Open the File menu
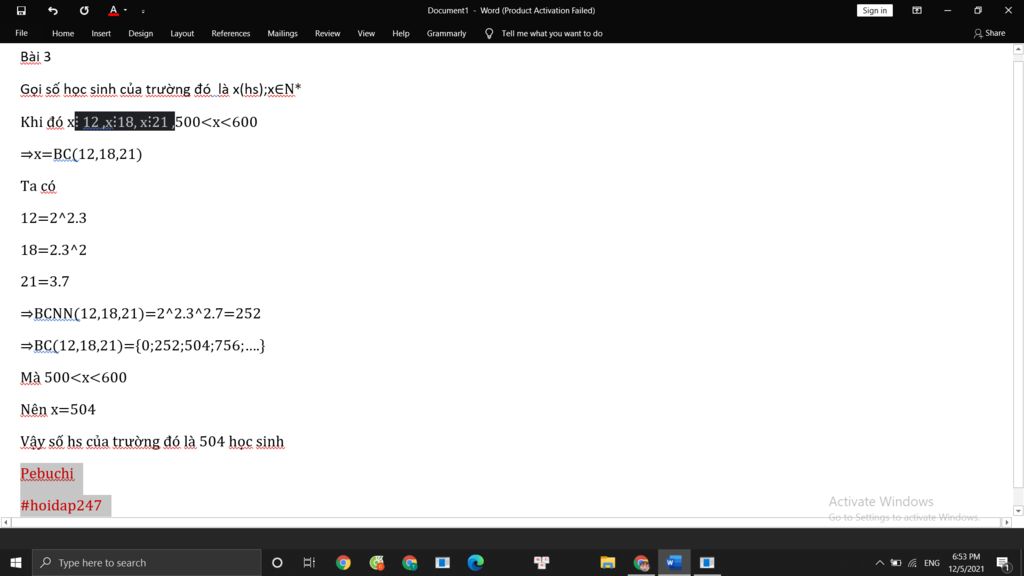The width and height of the screenshot is (1024, 576). (22, 33)
